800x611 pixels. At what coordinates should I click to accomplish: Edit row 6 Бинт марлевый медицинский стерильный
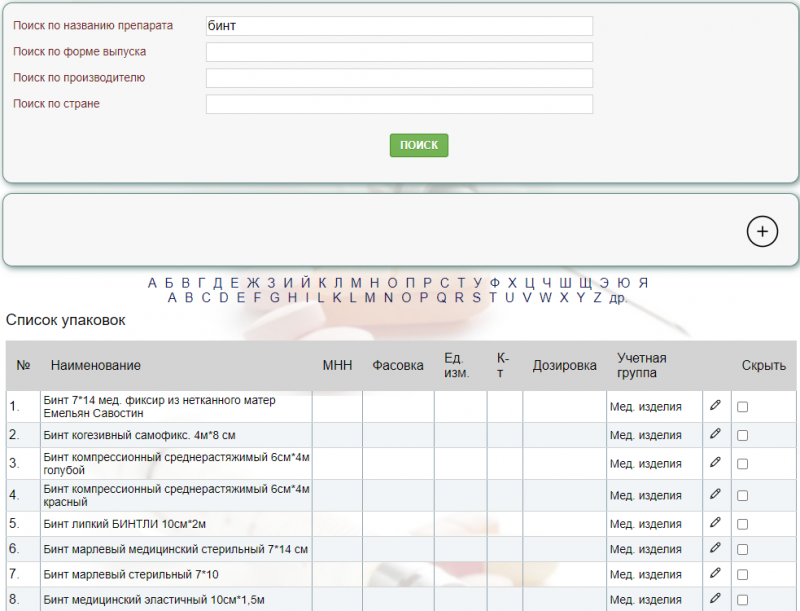pyautogui.click(x=715, y=549)
